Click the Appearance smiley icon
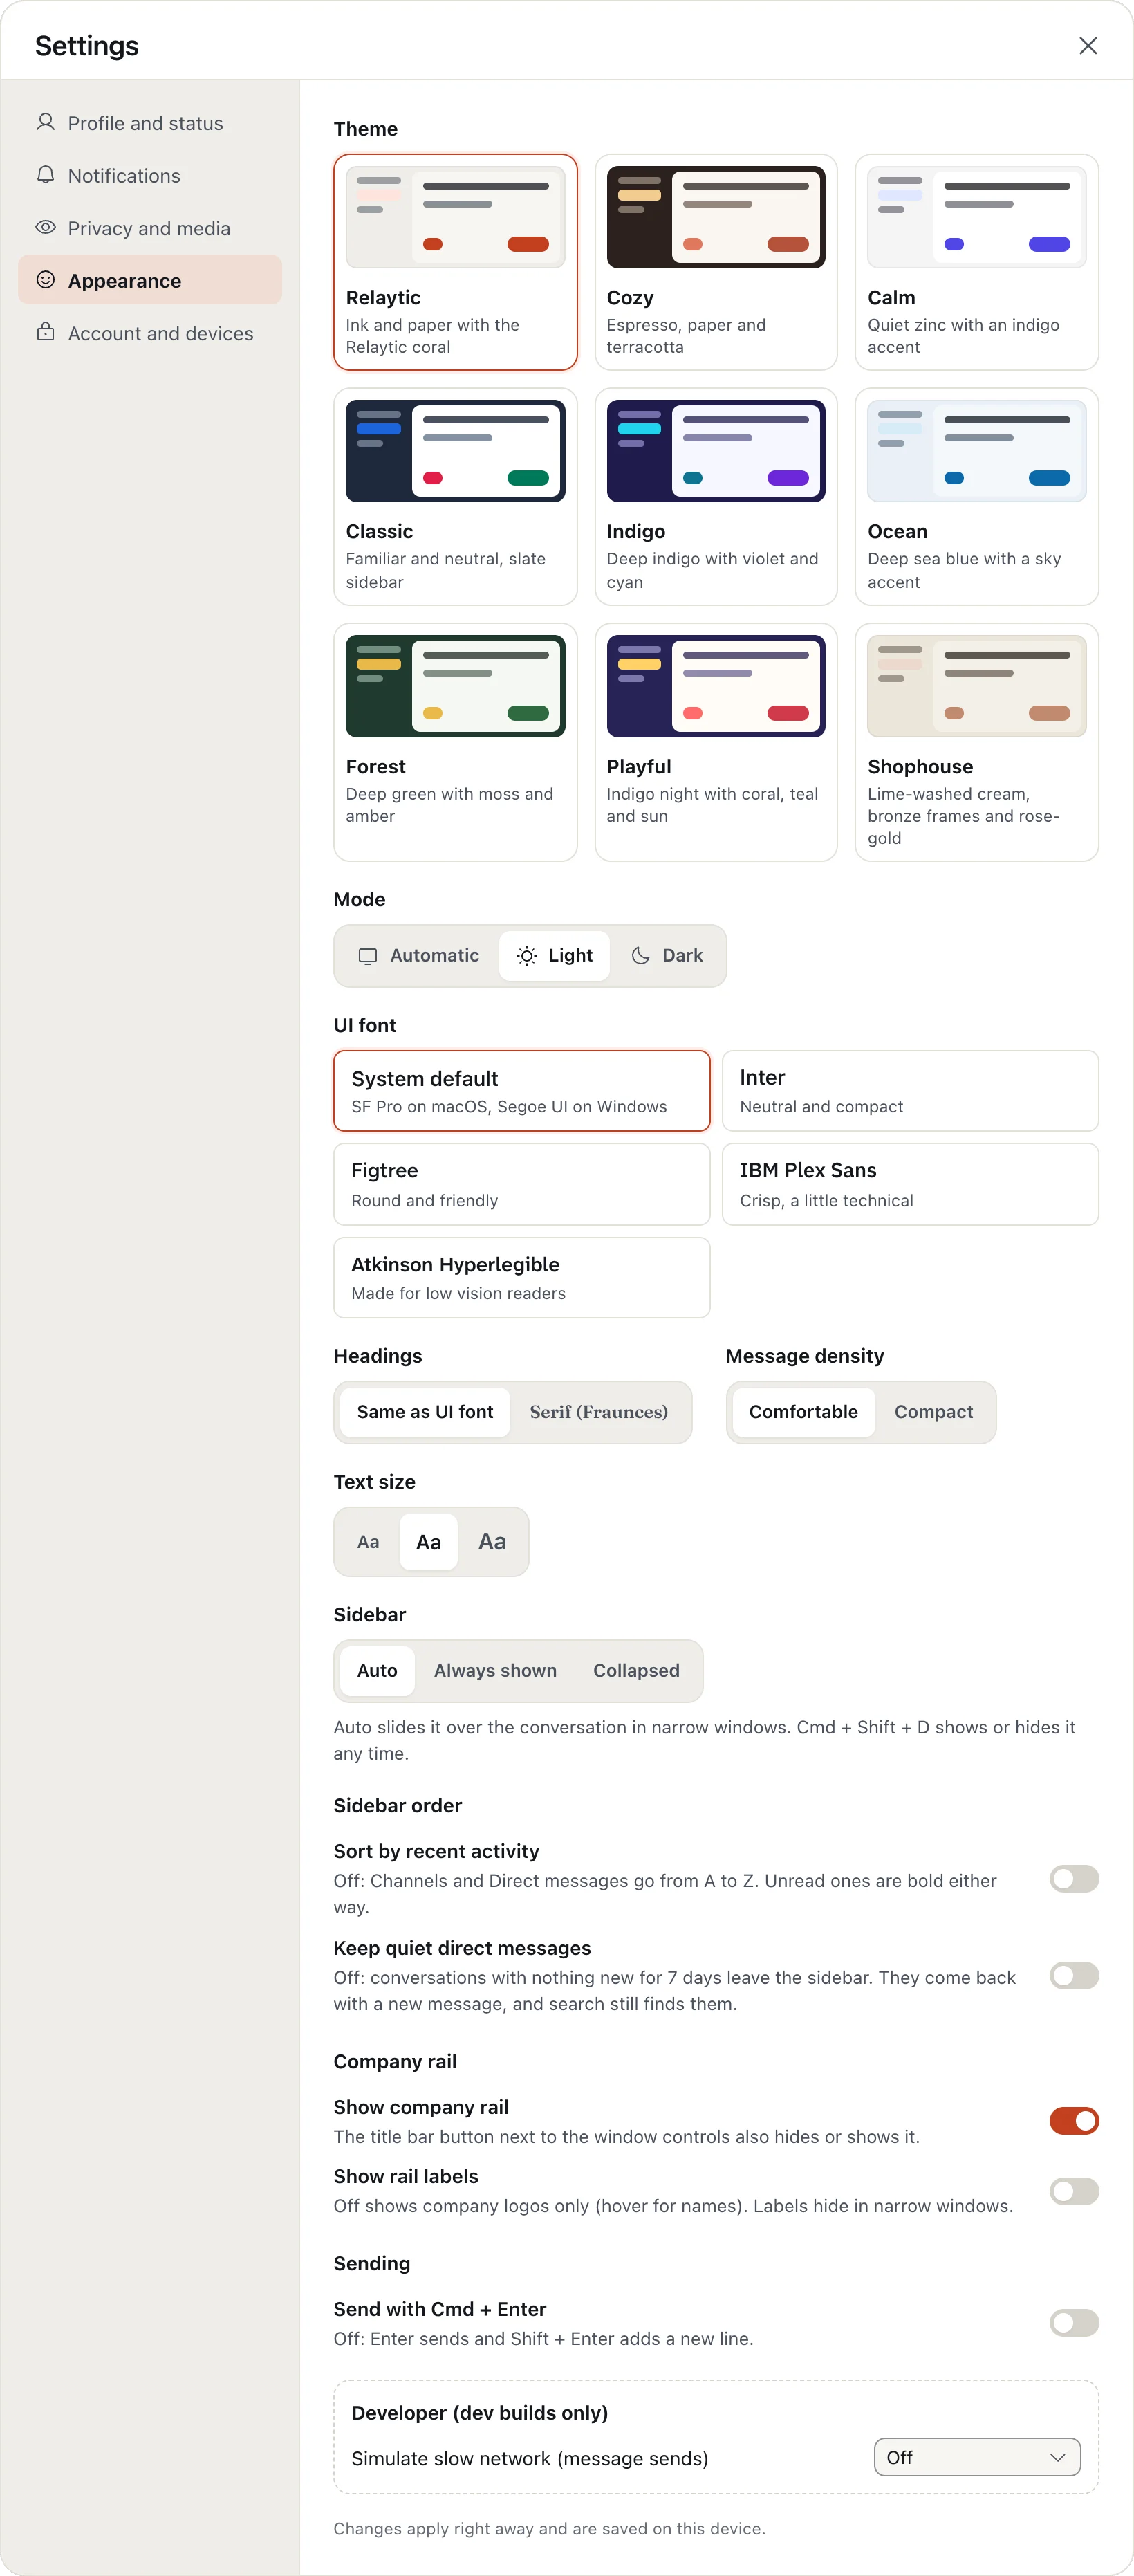Viewport: 1134px width, 2576px height. tap(45, 280)
